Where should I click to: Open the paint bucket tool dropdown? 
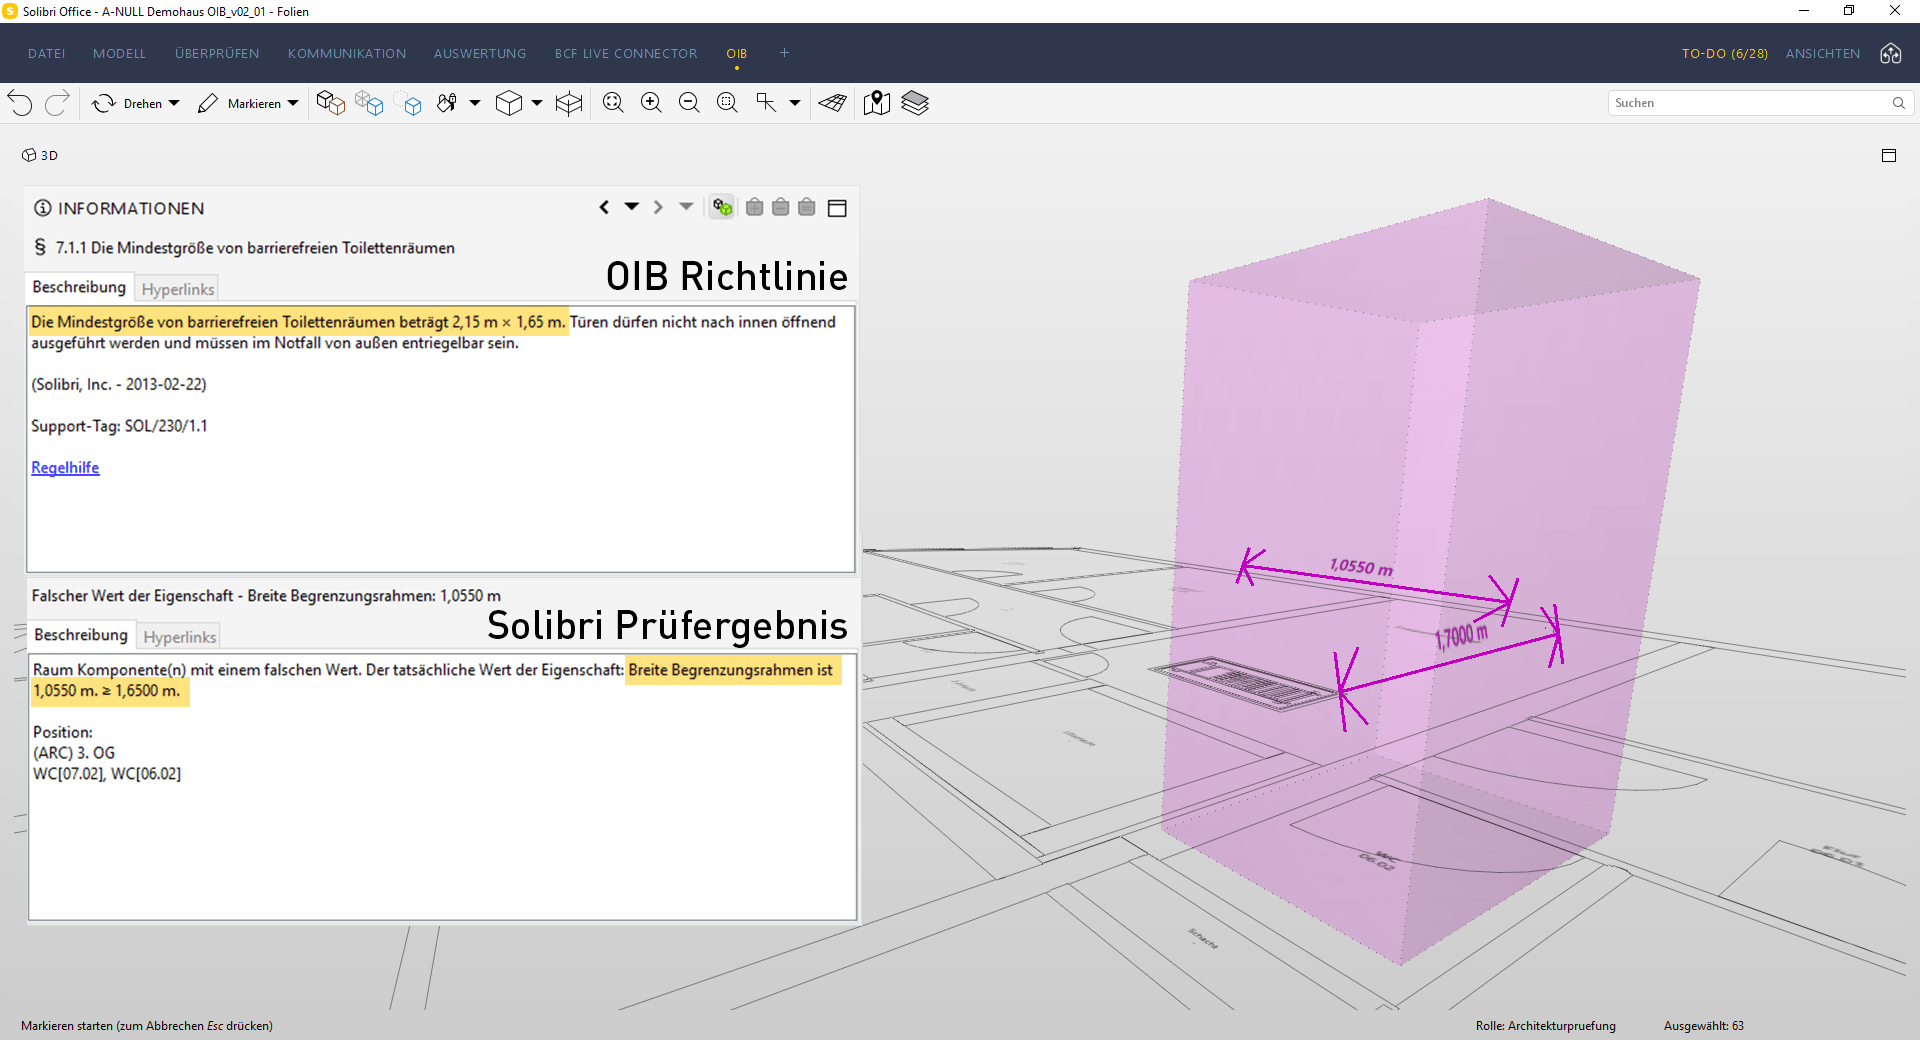click(x=475, y=103)
